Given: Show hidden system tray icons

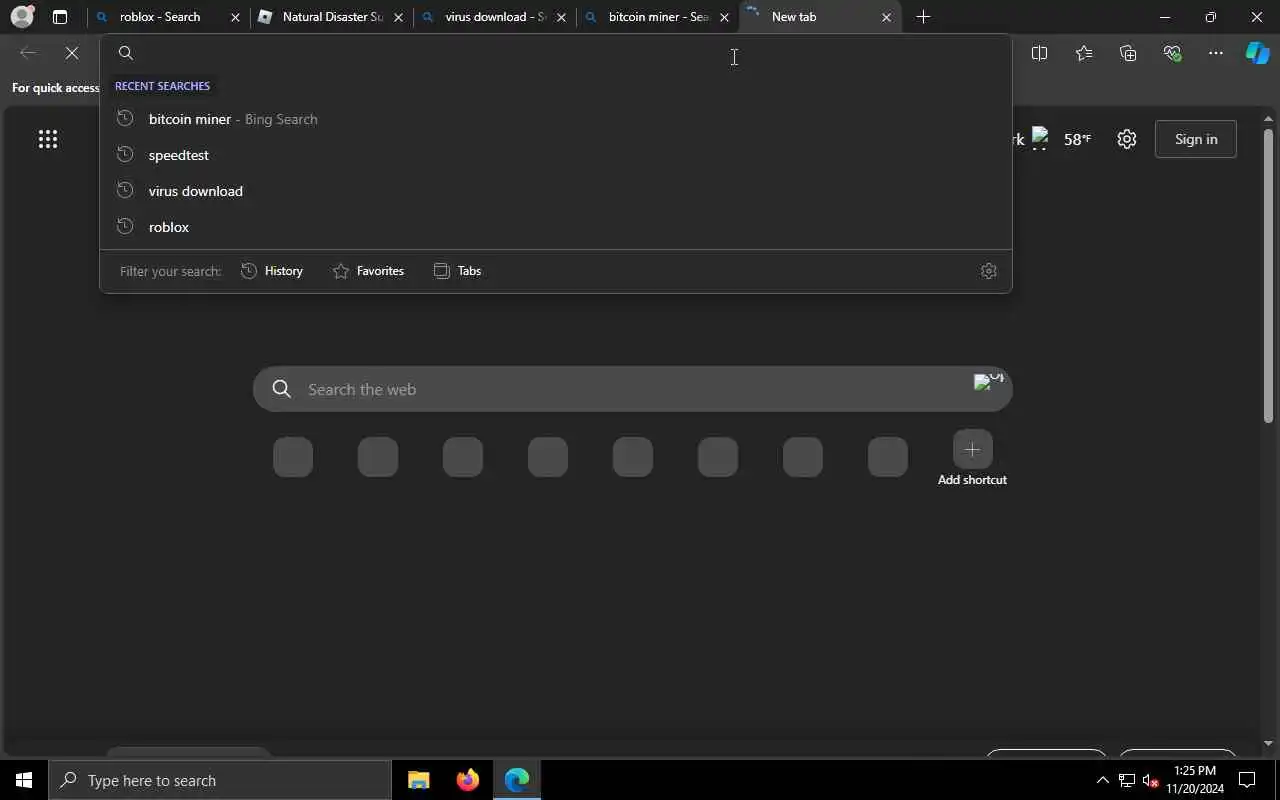Looking at the screenshot, I should point(1103,780).
